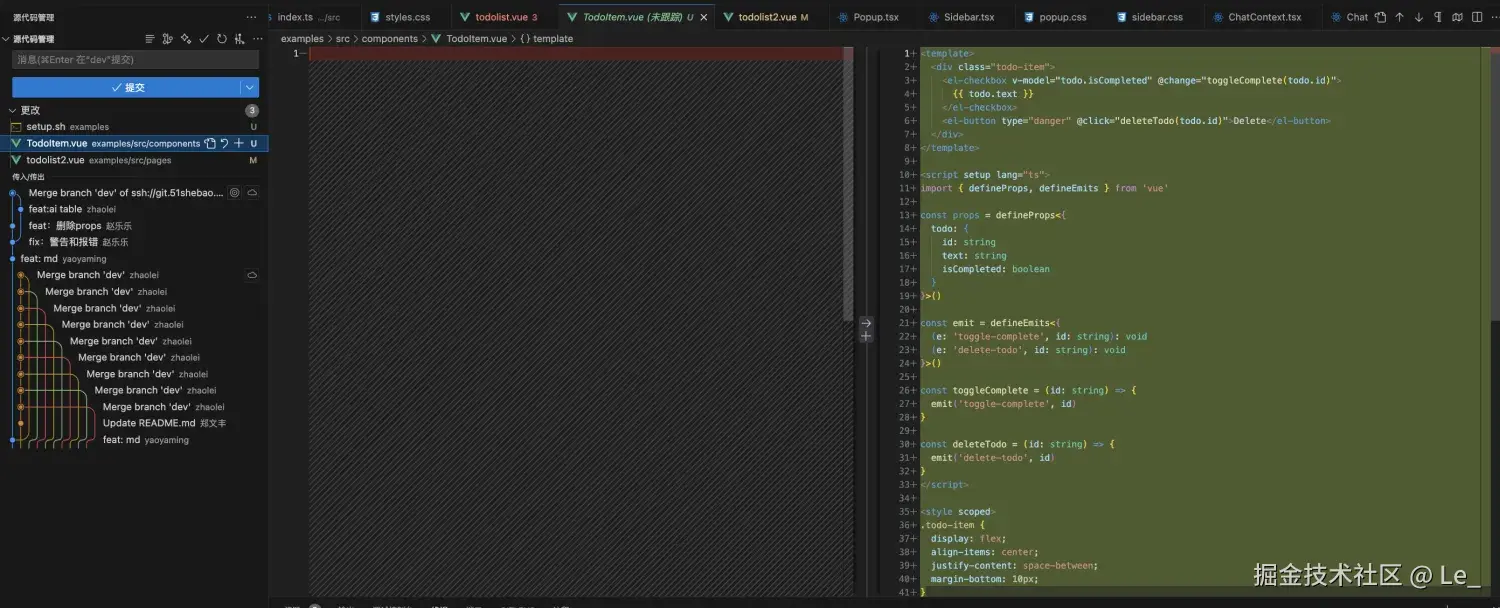The height and width of the screenshot is (608, 1500).
Task: Collapse the 源代码管理 repository section
Action: click(x=7, y=39)
